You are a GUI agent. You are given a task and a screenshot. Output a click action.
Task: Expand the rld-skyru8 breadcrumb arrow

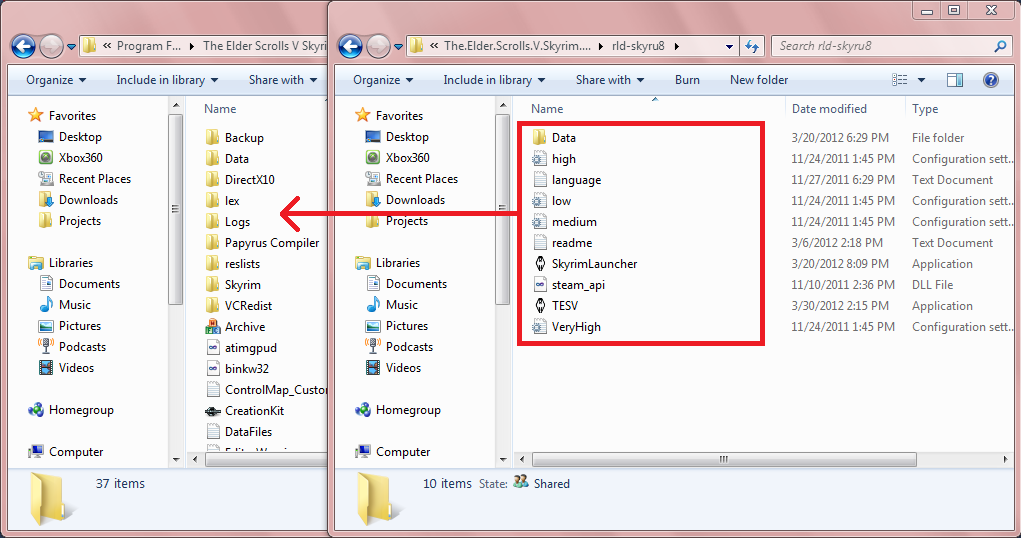pyautogui.click(x=677, y=46)
